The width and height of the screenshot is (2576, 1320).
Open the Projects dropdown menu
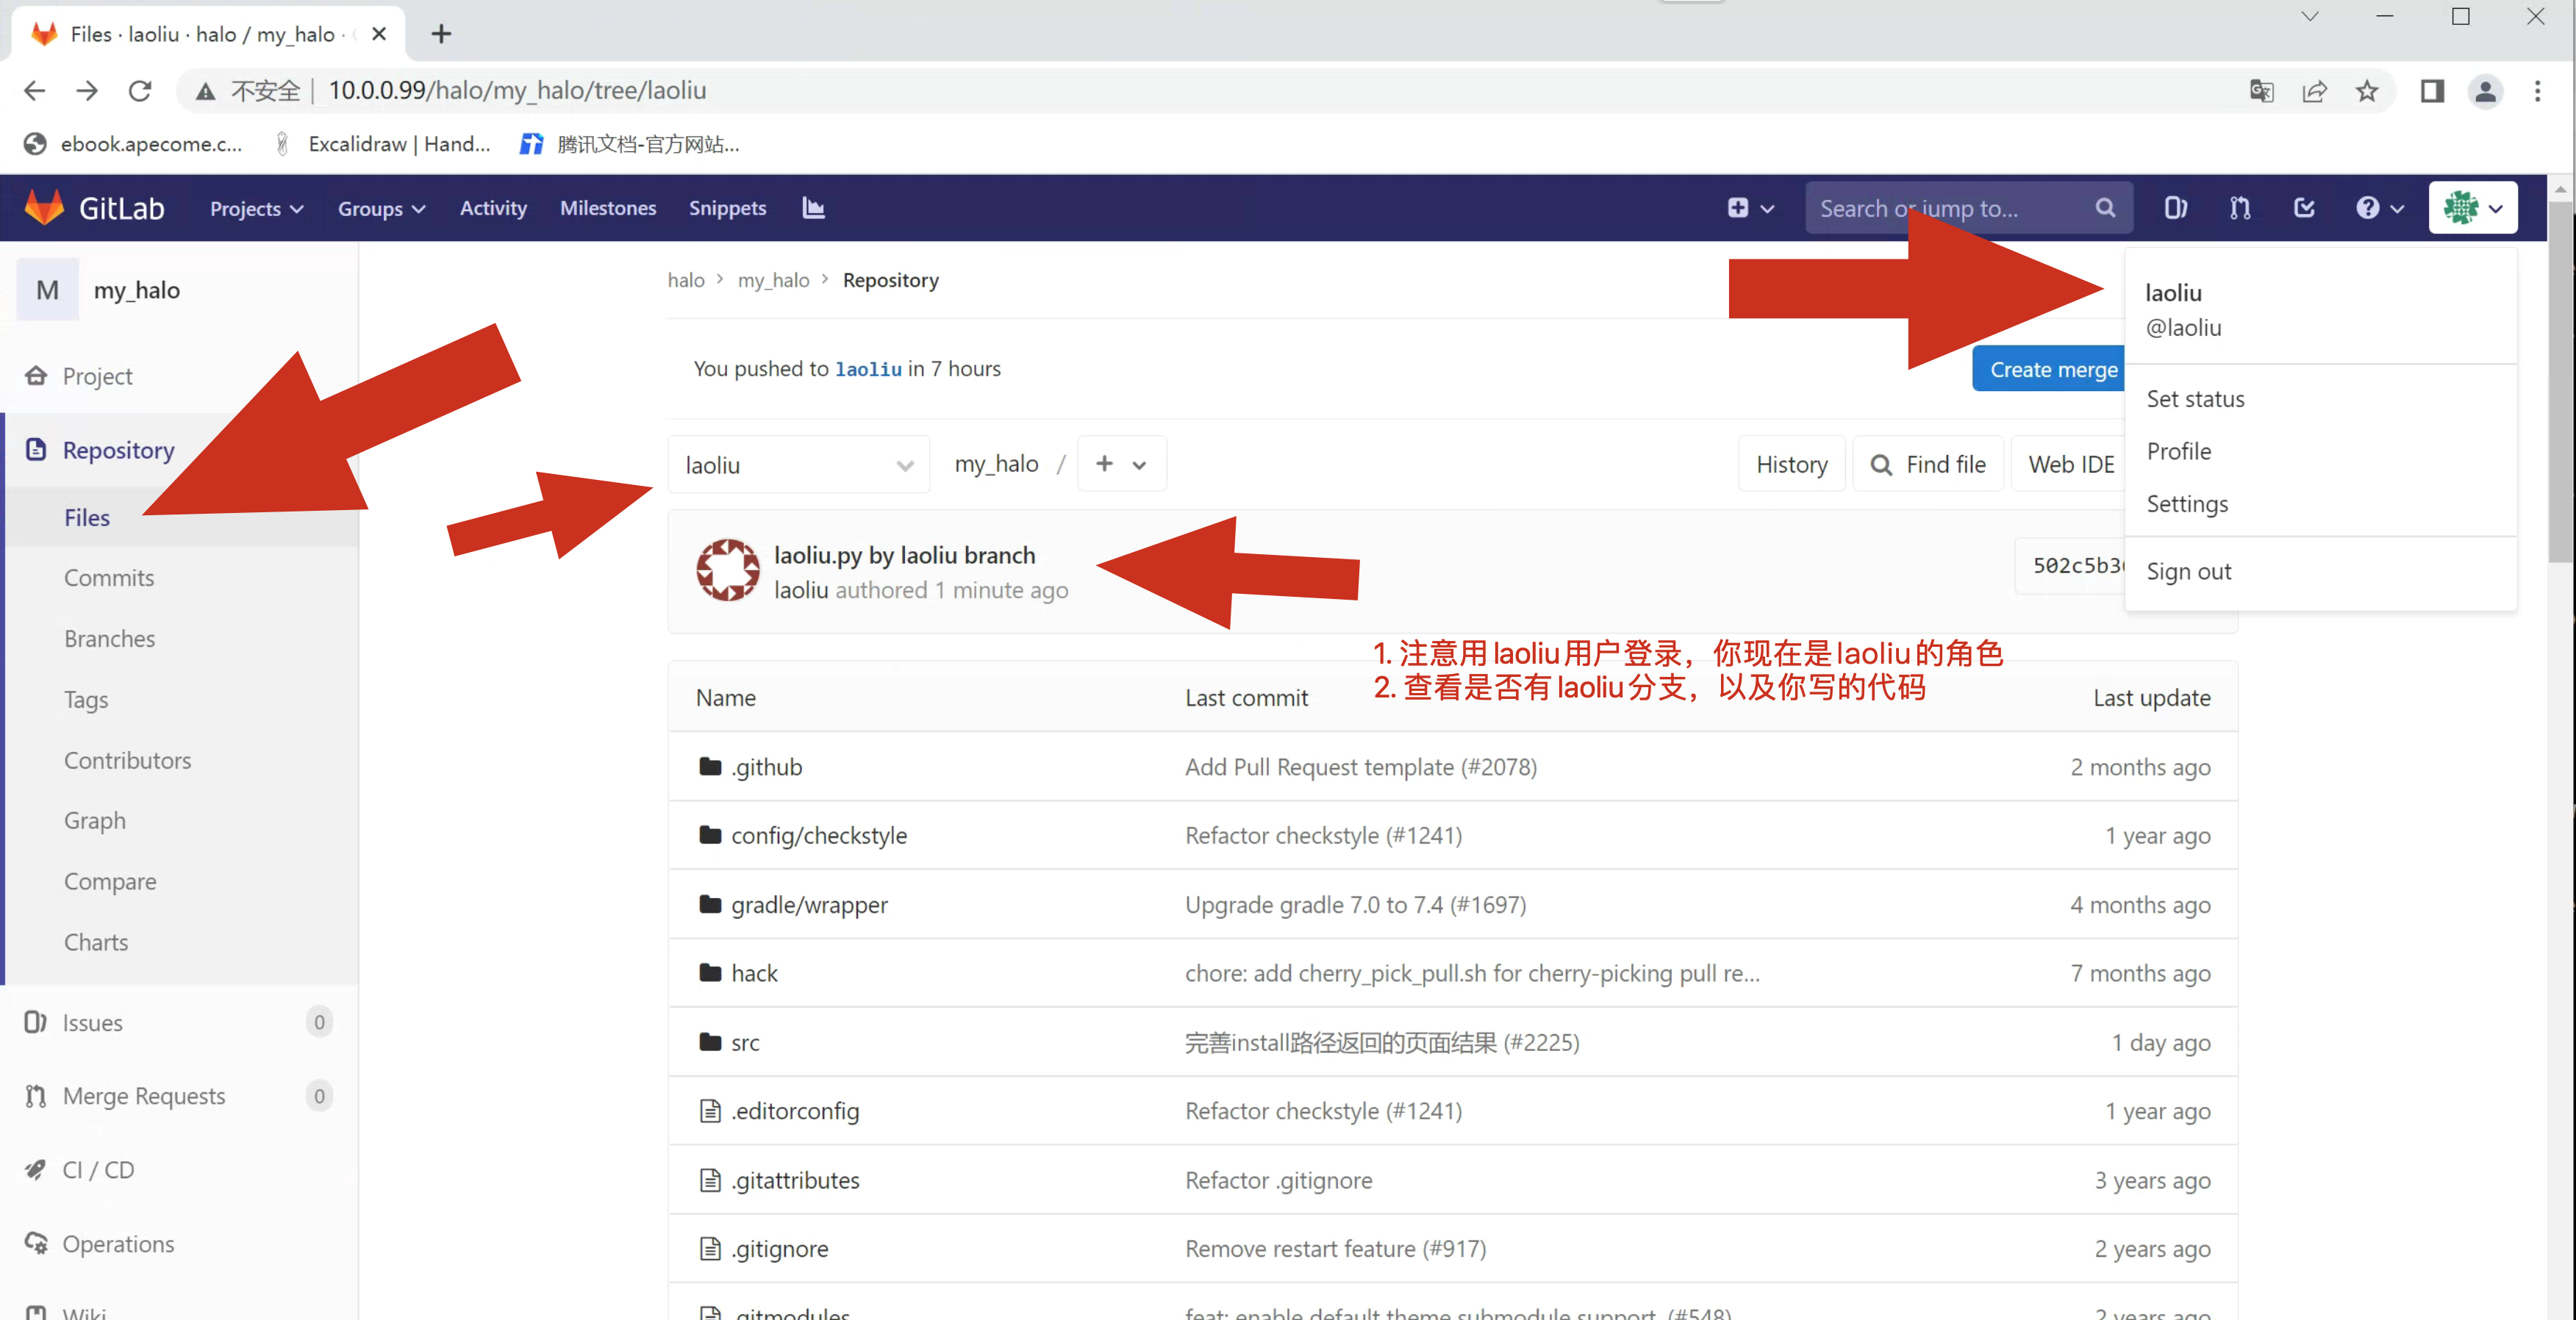[256, 208]
